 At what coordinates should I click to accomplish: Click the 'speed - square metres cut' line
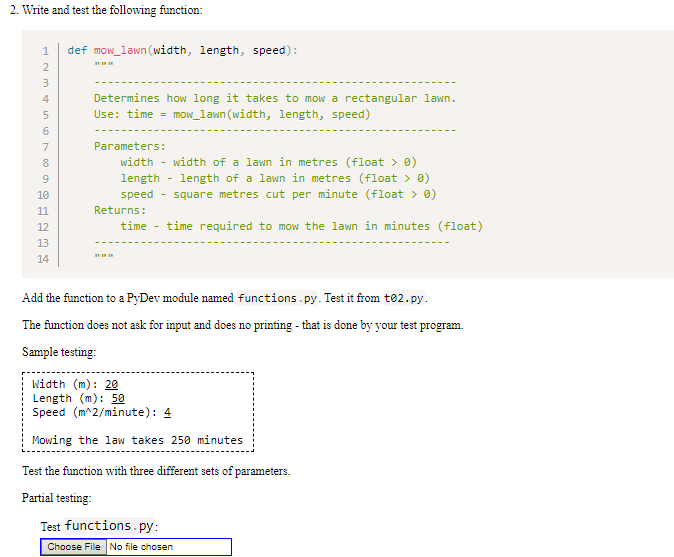tap(279, 194)
